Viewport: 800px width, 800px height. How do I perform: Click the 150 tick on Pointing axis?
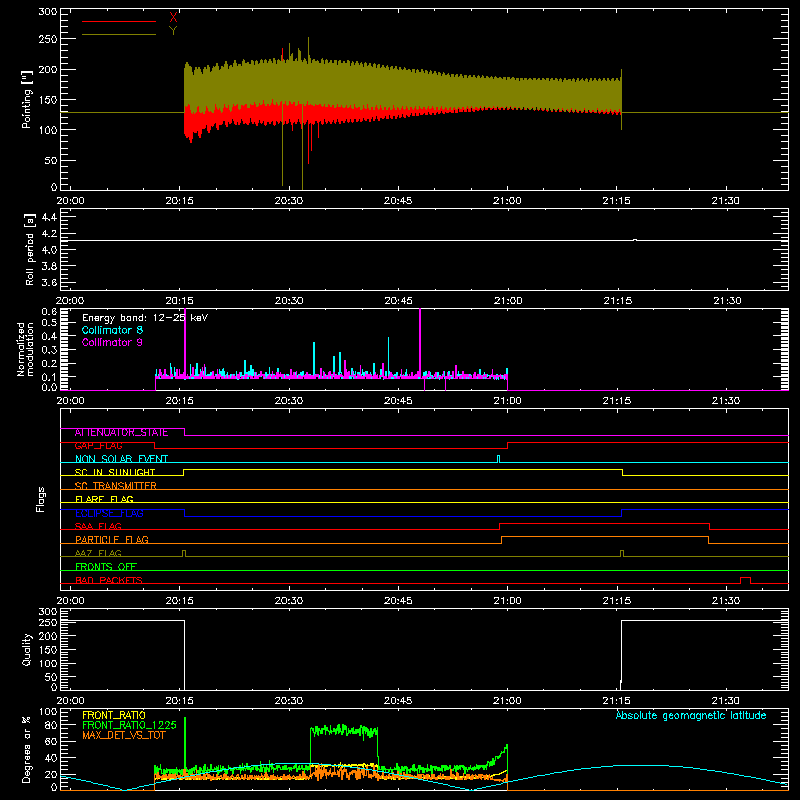(x=48, y=99)
